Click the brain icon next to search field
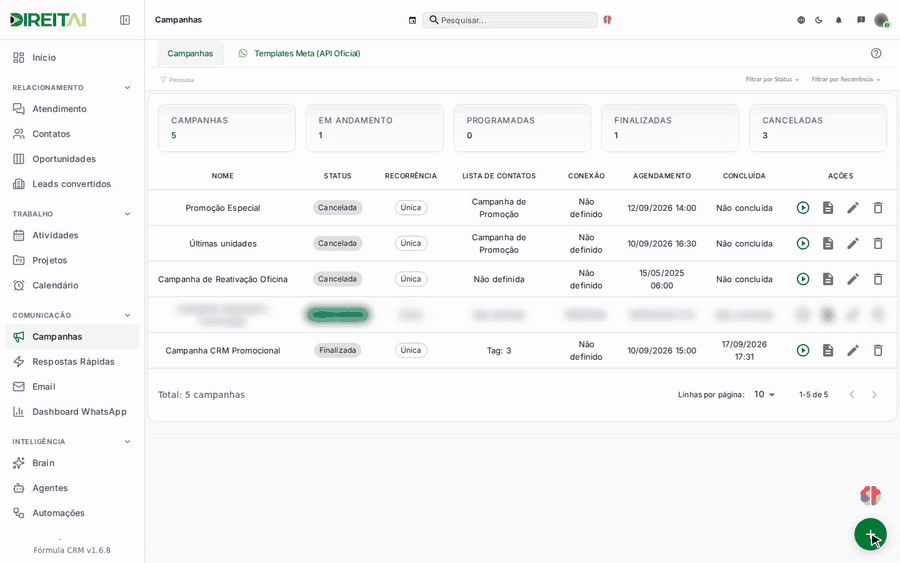 (607, 20)
